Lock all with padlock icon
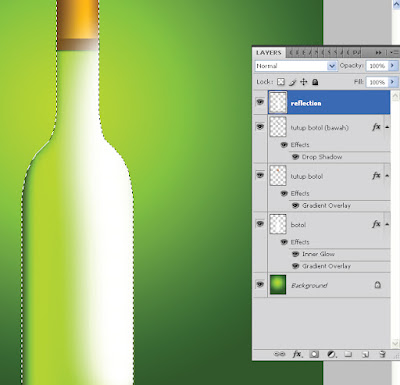400x385 pixels. click(315, 82)
